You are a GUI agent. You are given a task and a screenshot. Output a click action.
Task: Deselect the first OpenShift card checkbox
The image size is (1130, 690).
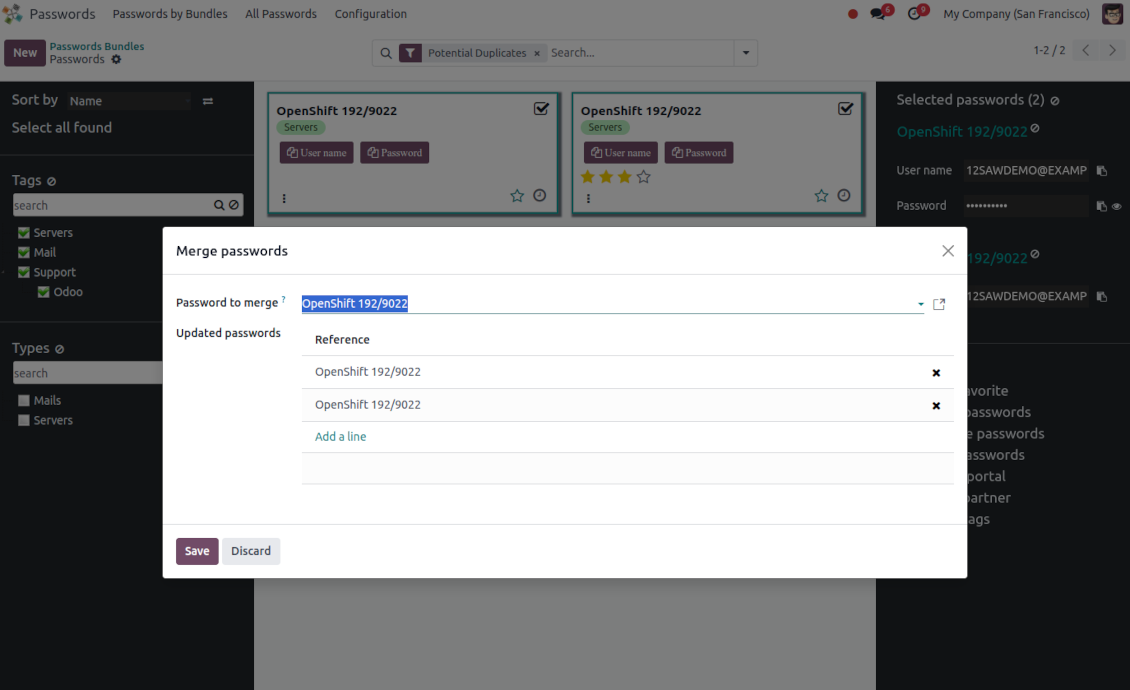click(541, 109)
